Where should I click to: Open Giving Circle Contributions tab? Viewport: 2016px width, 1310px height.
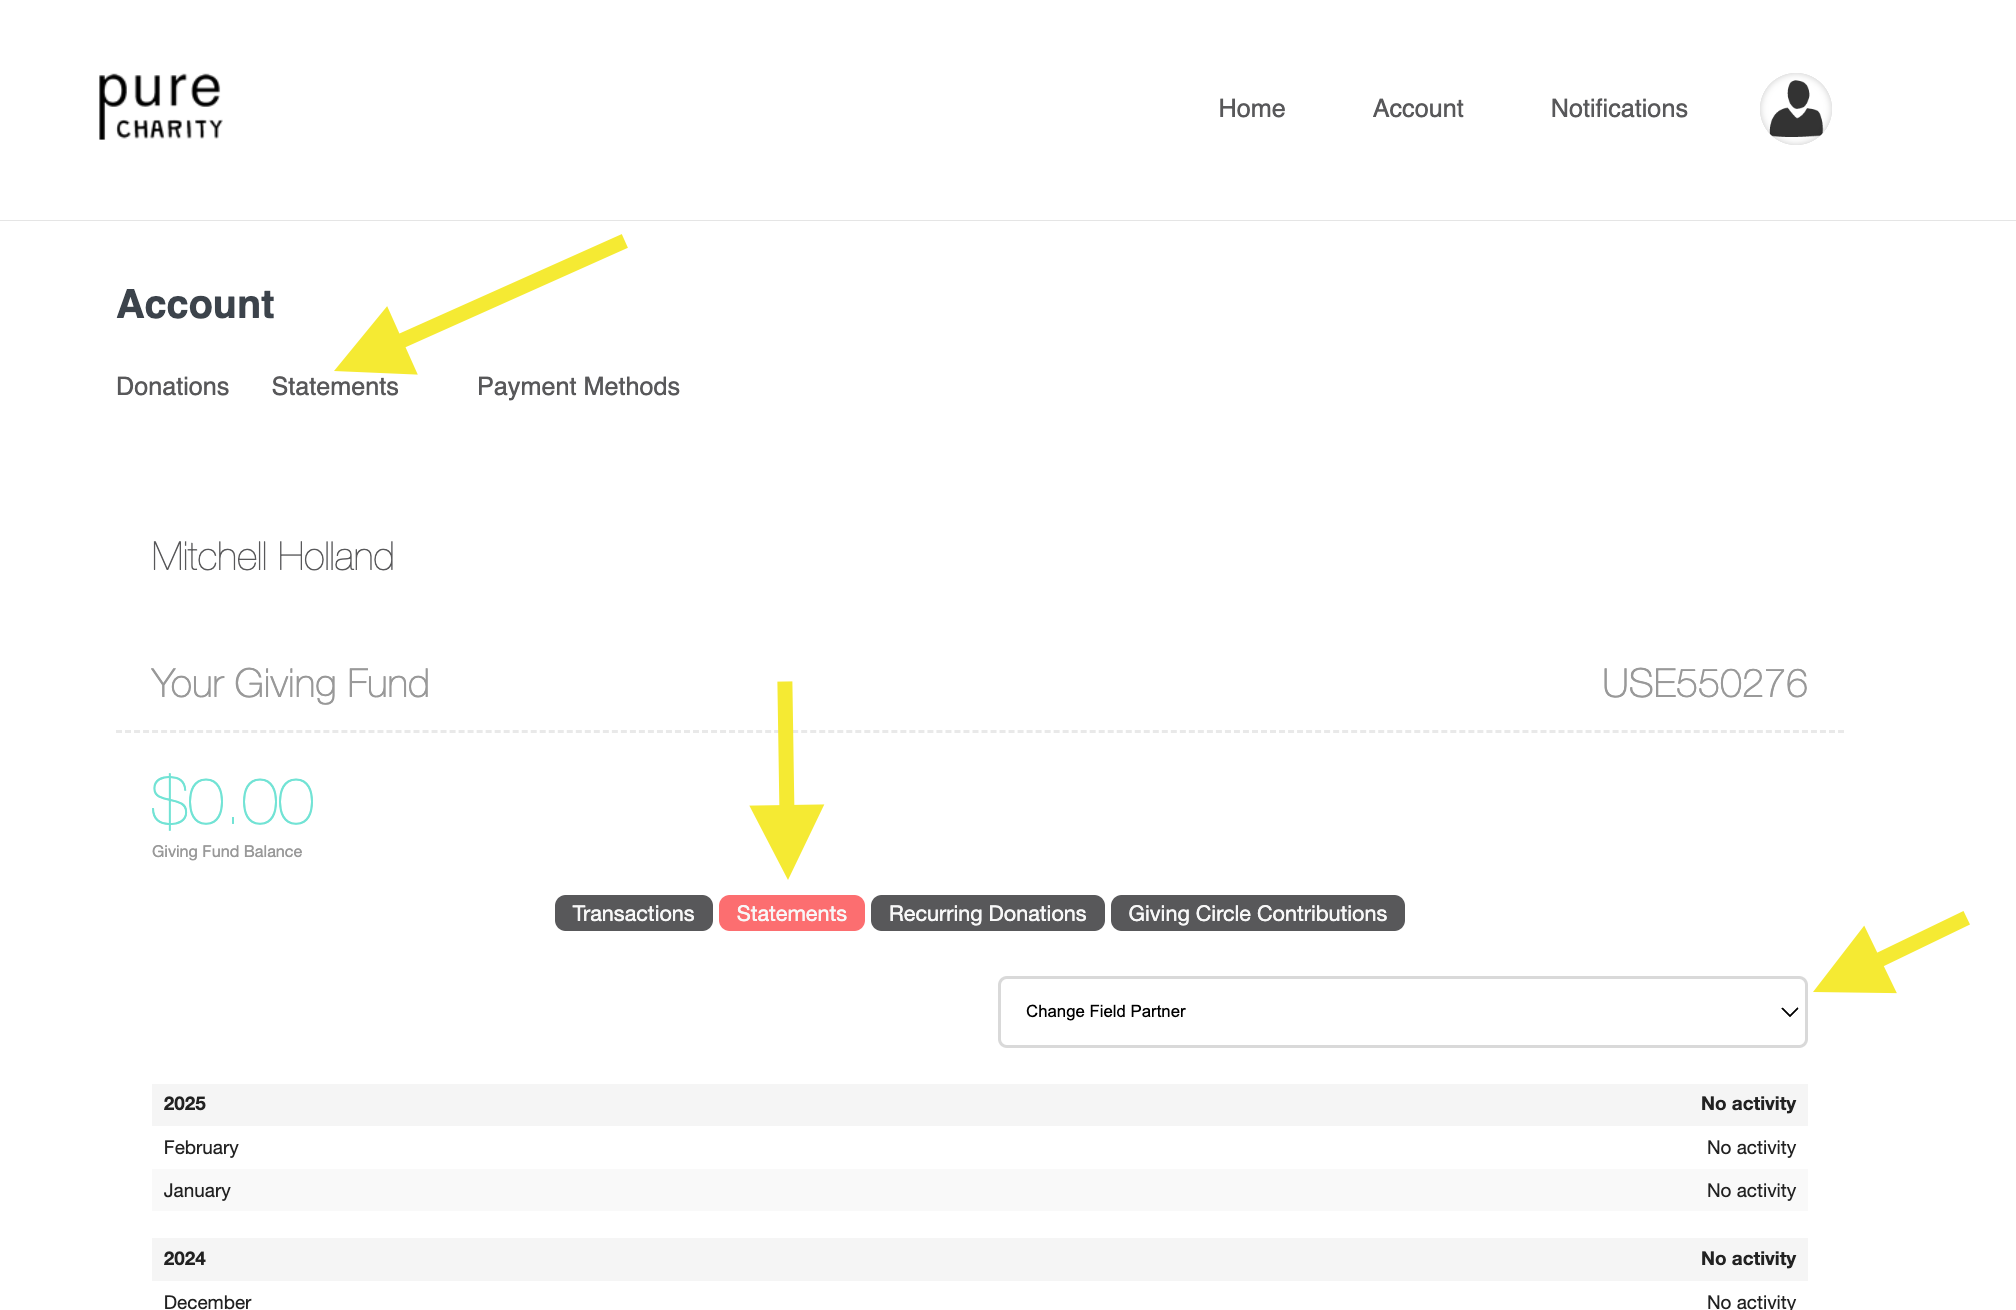coord(1257,913)
